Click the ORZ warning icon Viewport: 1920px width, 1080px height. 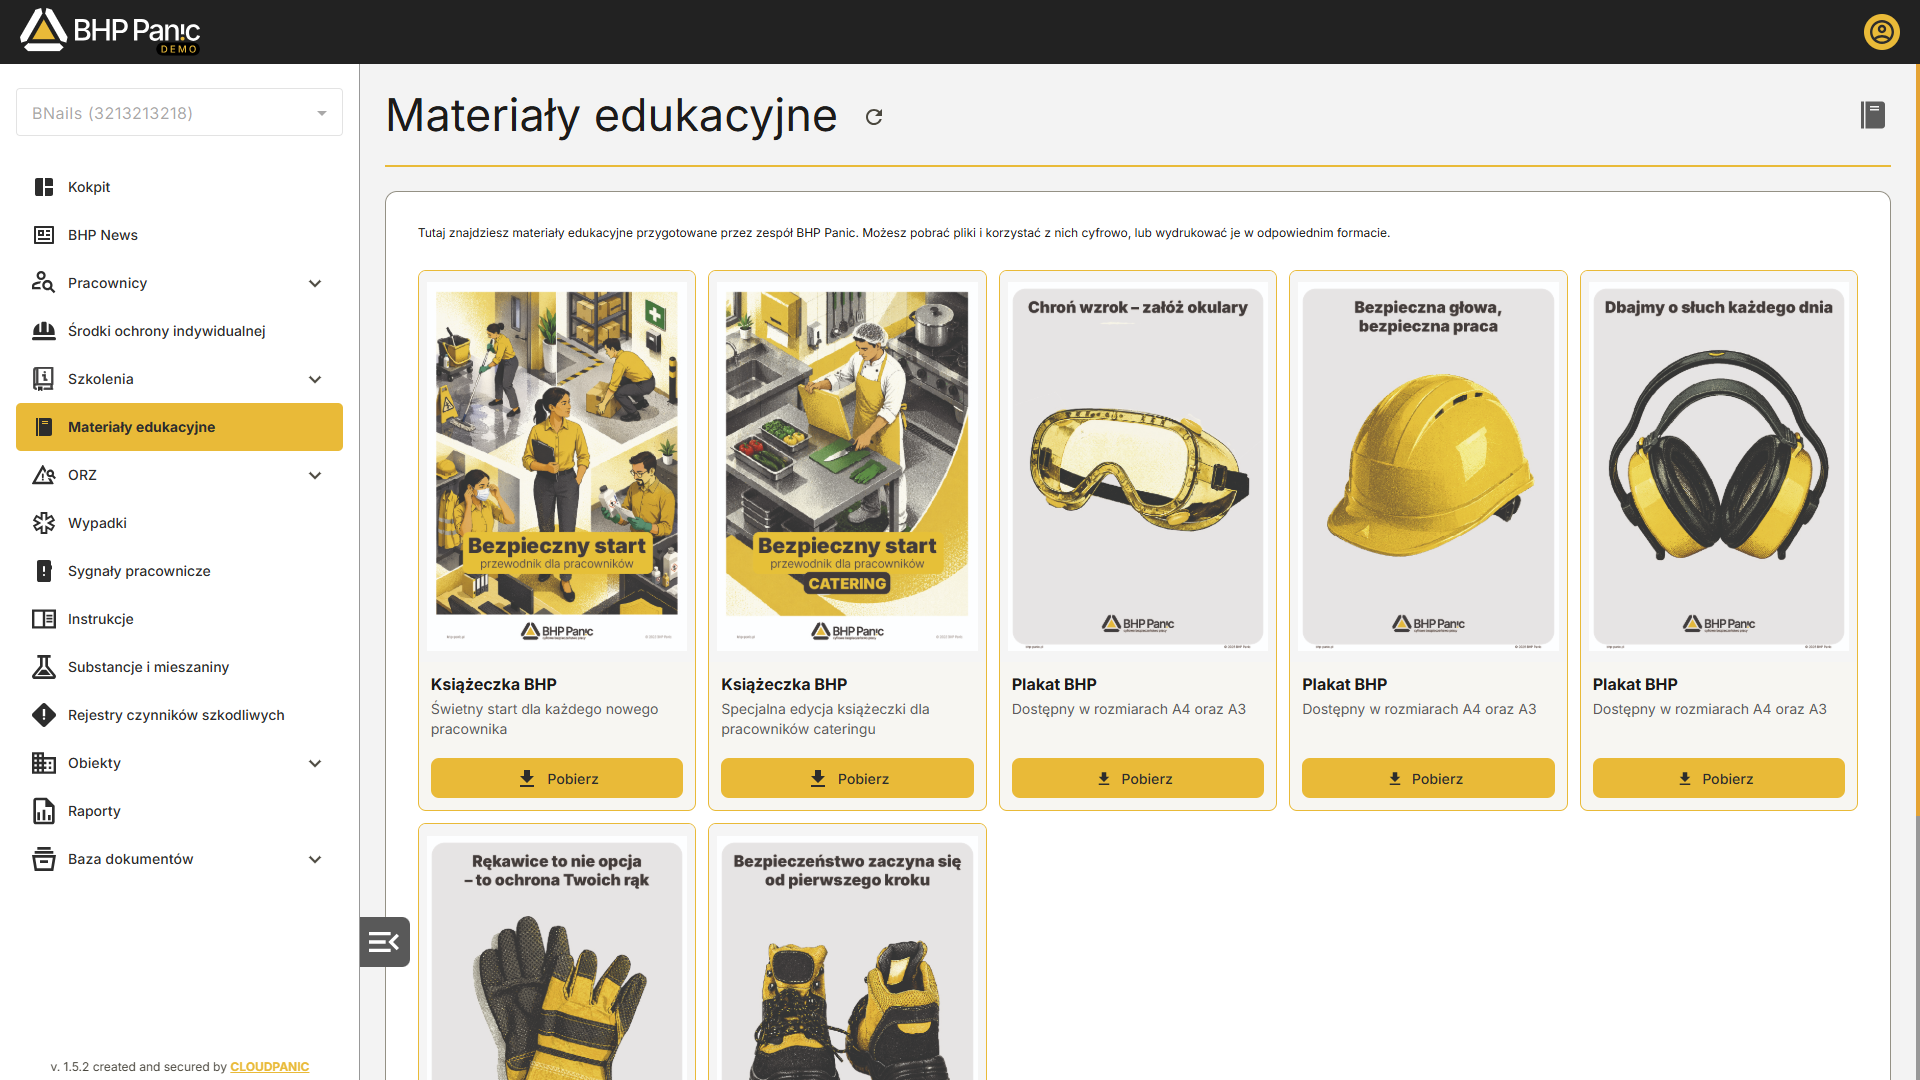click(44, 475)
